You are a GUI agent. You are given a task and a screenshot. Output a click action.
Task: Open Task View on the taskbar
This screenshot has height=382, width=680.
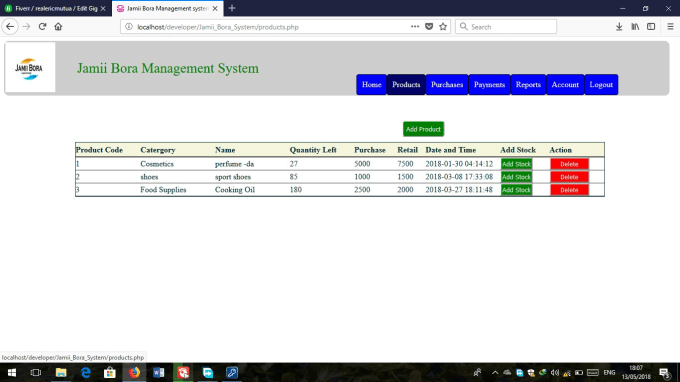click(x=36, y=372)
